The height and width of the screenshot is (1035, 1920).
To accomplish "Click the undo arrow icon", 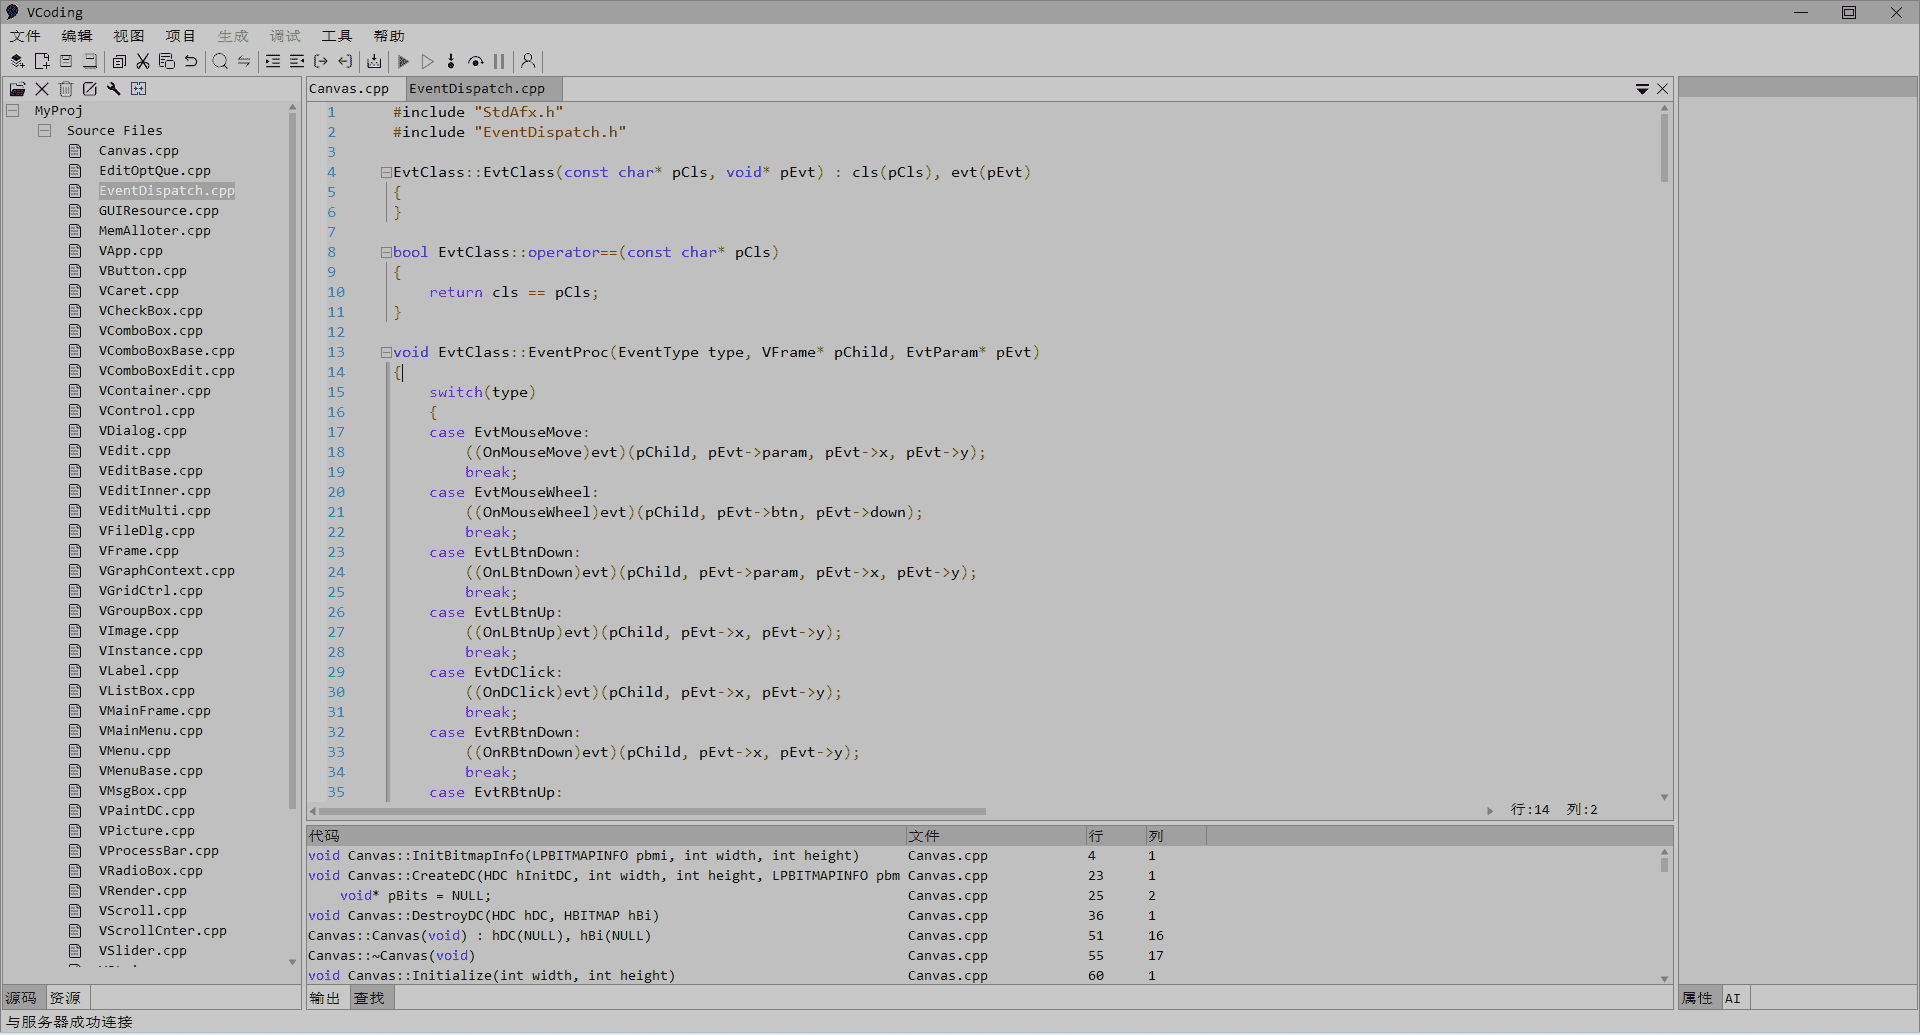I will pyautogui.click(x=191, y=61).
